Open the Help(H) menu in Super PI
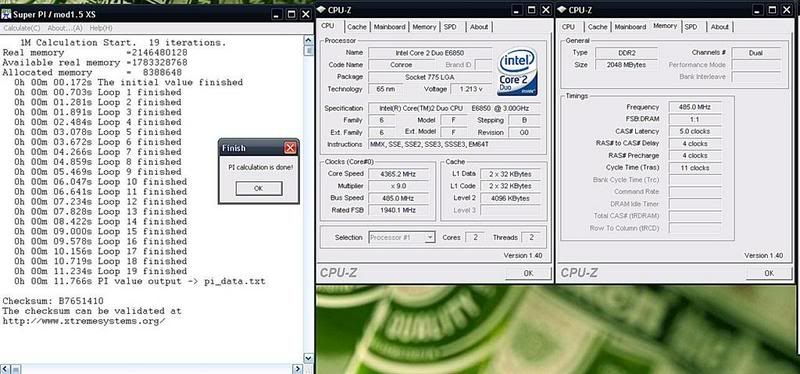 [x=101, y=28]
